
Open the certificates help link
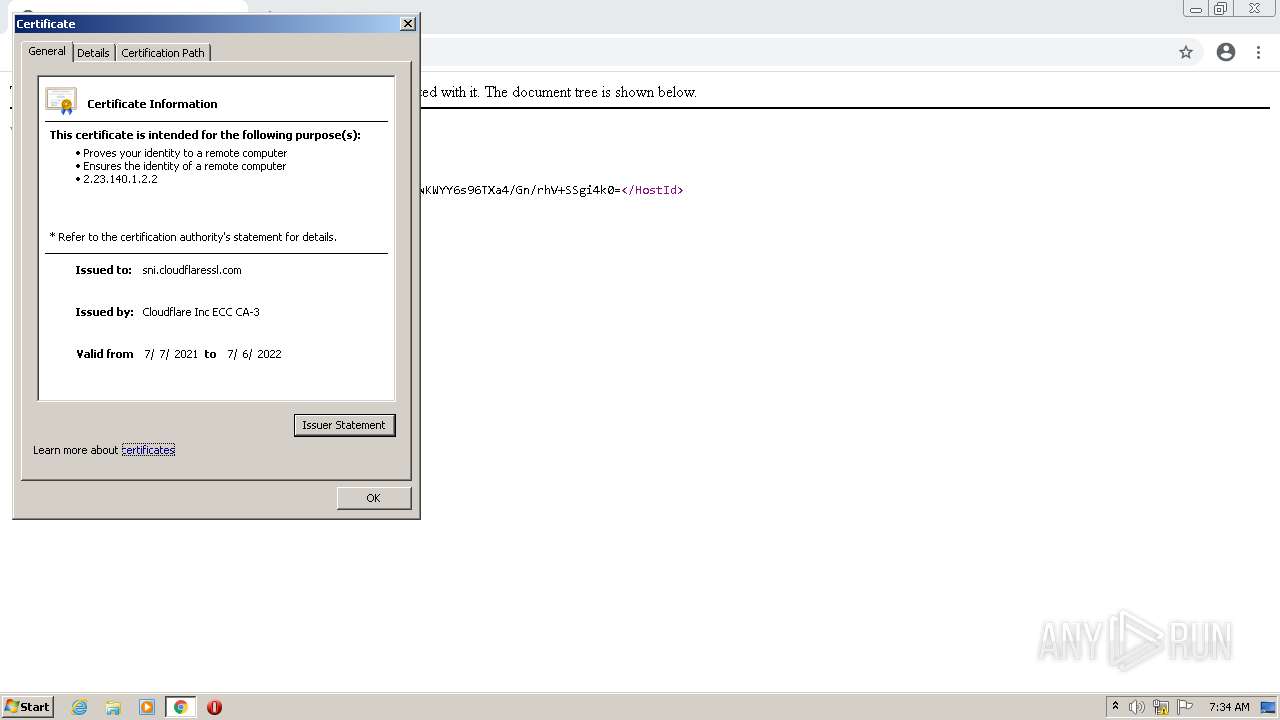pos(148,450)
